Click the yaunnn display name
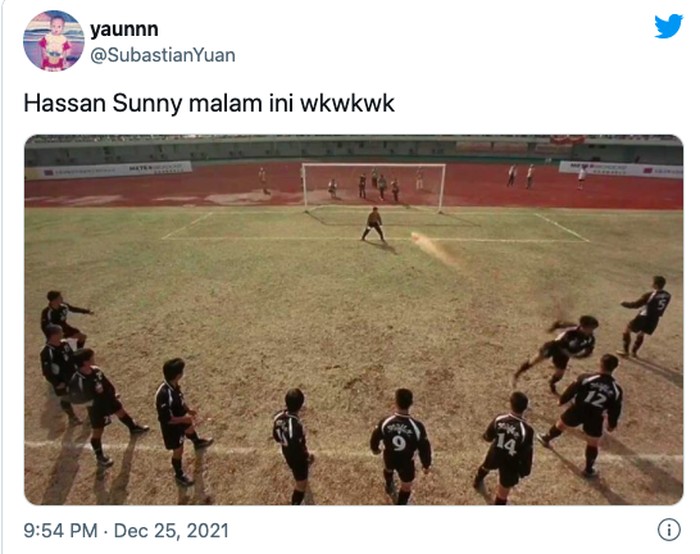 tap(124, 29)
